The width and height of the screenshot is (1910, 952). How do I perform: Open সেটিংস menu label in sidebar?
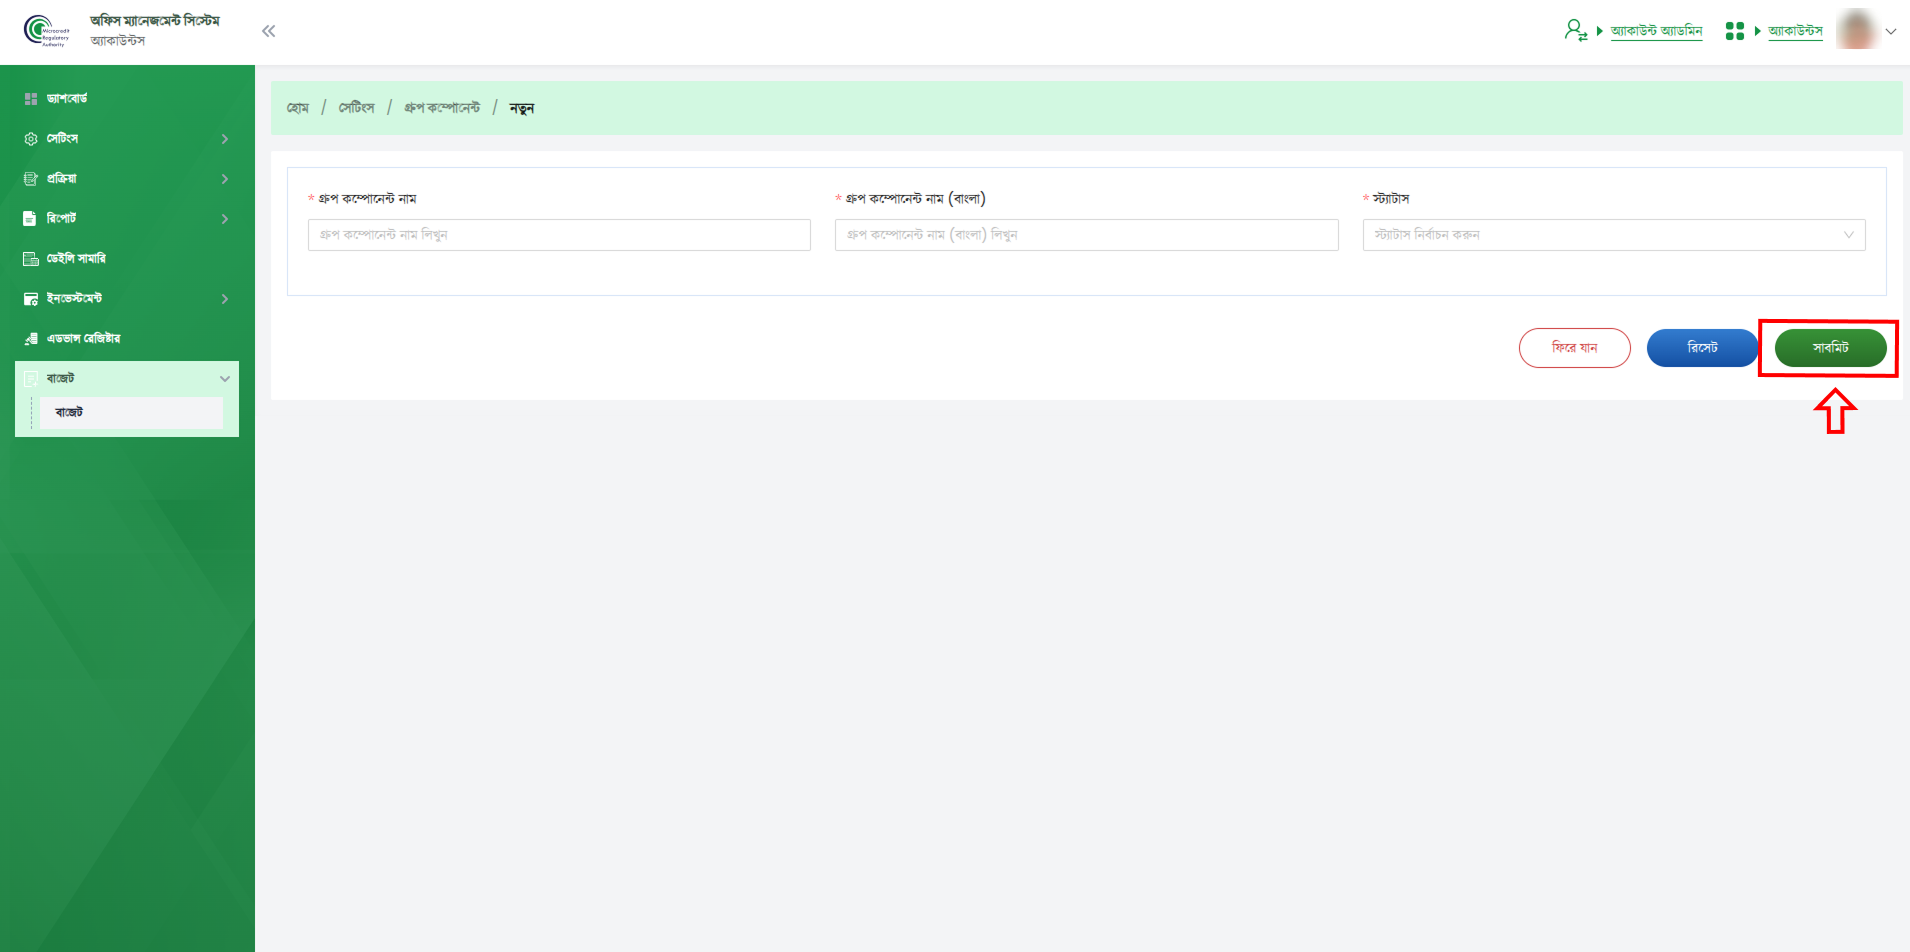[62, 139]
